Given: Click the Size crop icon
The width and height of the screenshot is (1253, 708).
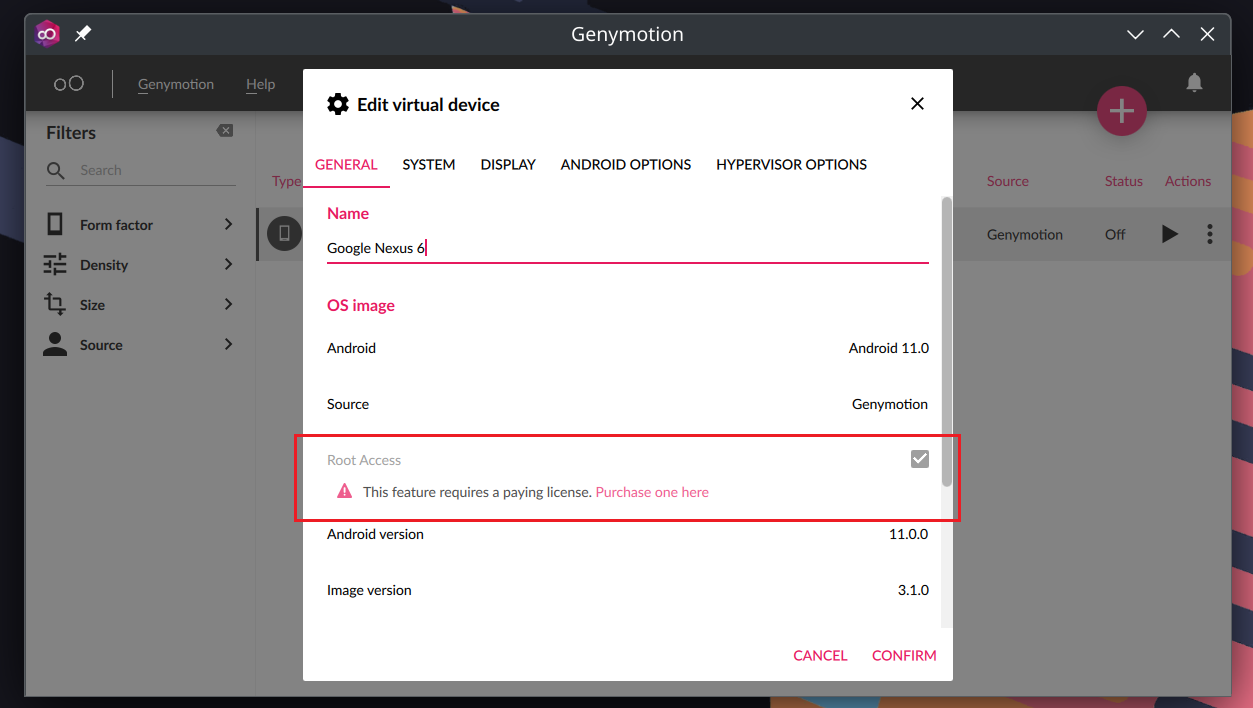Looking at the screenshot, I should click(x=55, y=304).
